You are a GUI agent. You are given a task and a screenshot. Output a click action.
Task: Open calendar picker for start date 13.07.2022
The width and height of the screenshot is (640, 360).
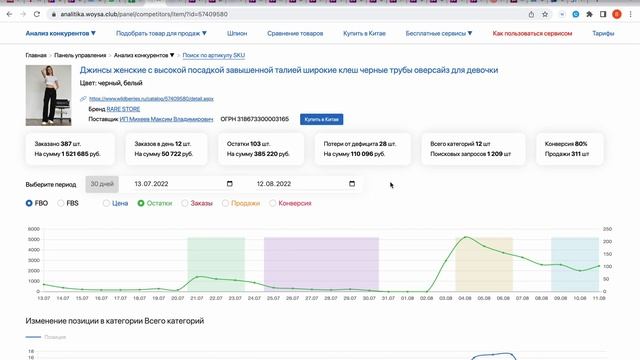pos(229,184)
